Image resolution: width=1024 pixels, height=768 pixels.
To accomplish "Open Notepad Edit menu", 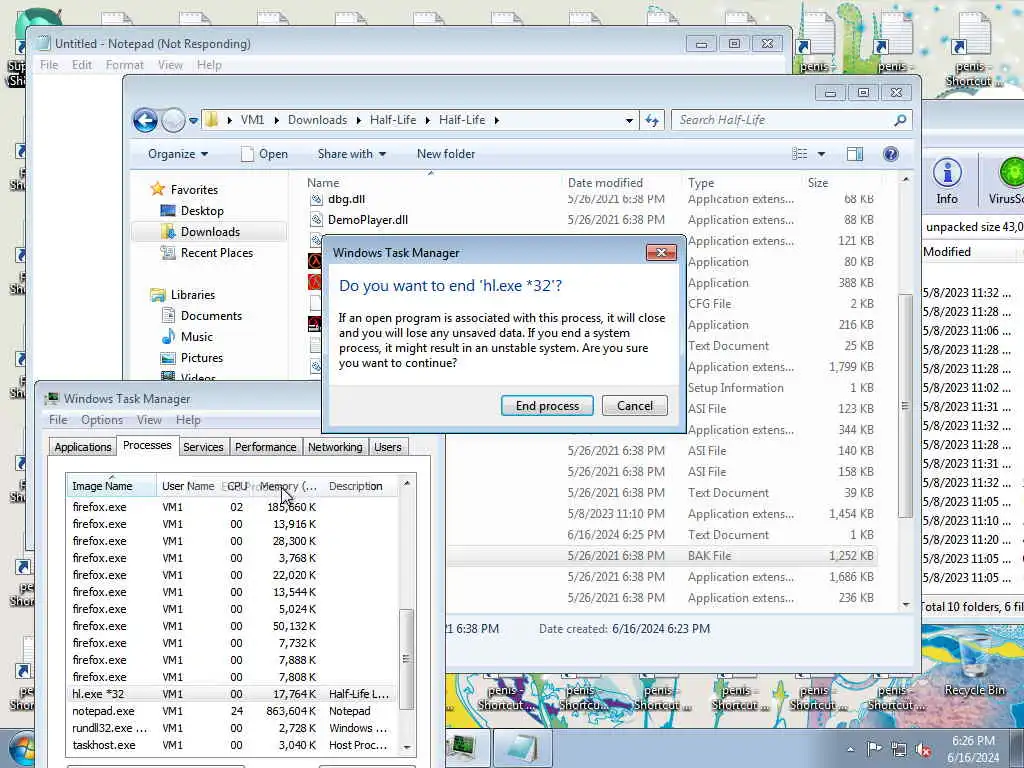I will [82, 65].
